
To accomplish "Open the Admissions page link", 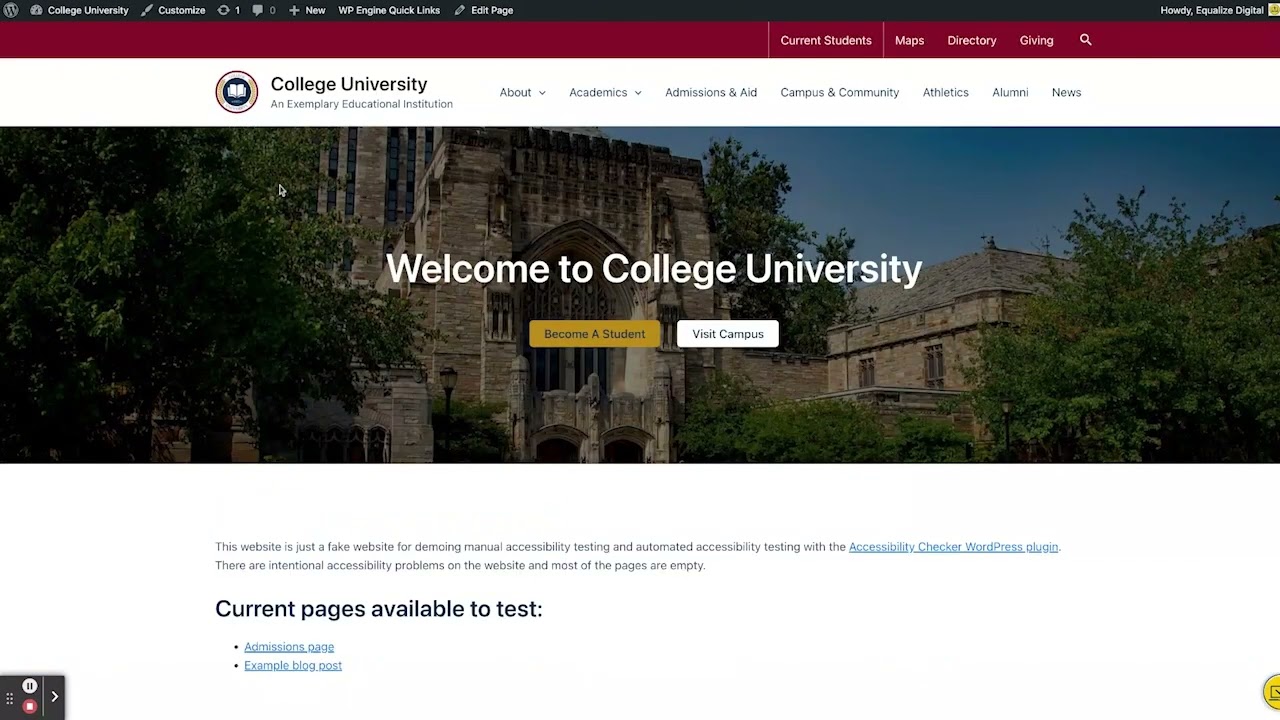I will tap(289, 647).
